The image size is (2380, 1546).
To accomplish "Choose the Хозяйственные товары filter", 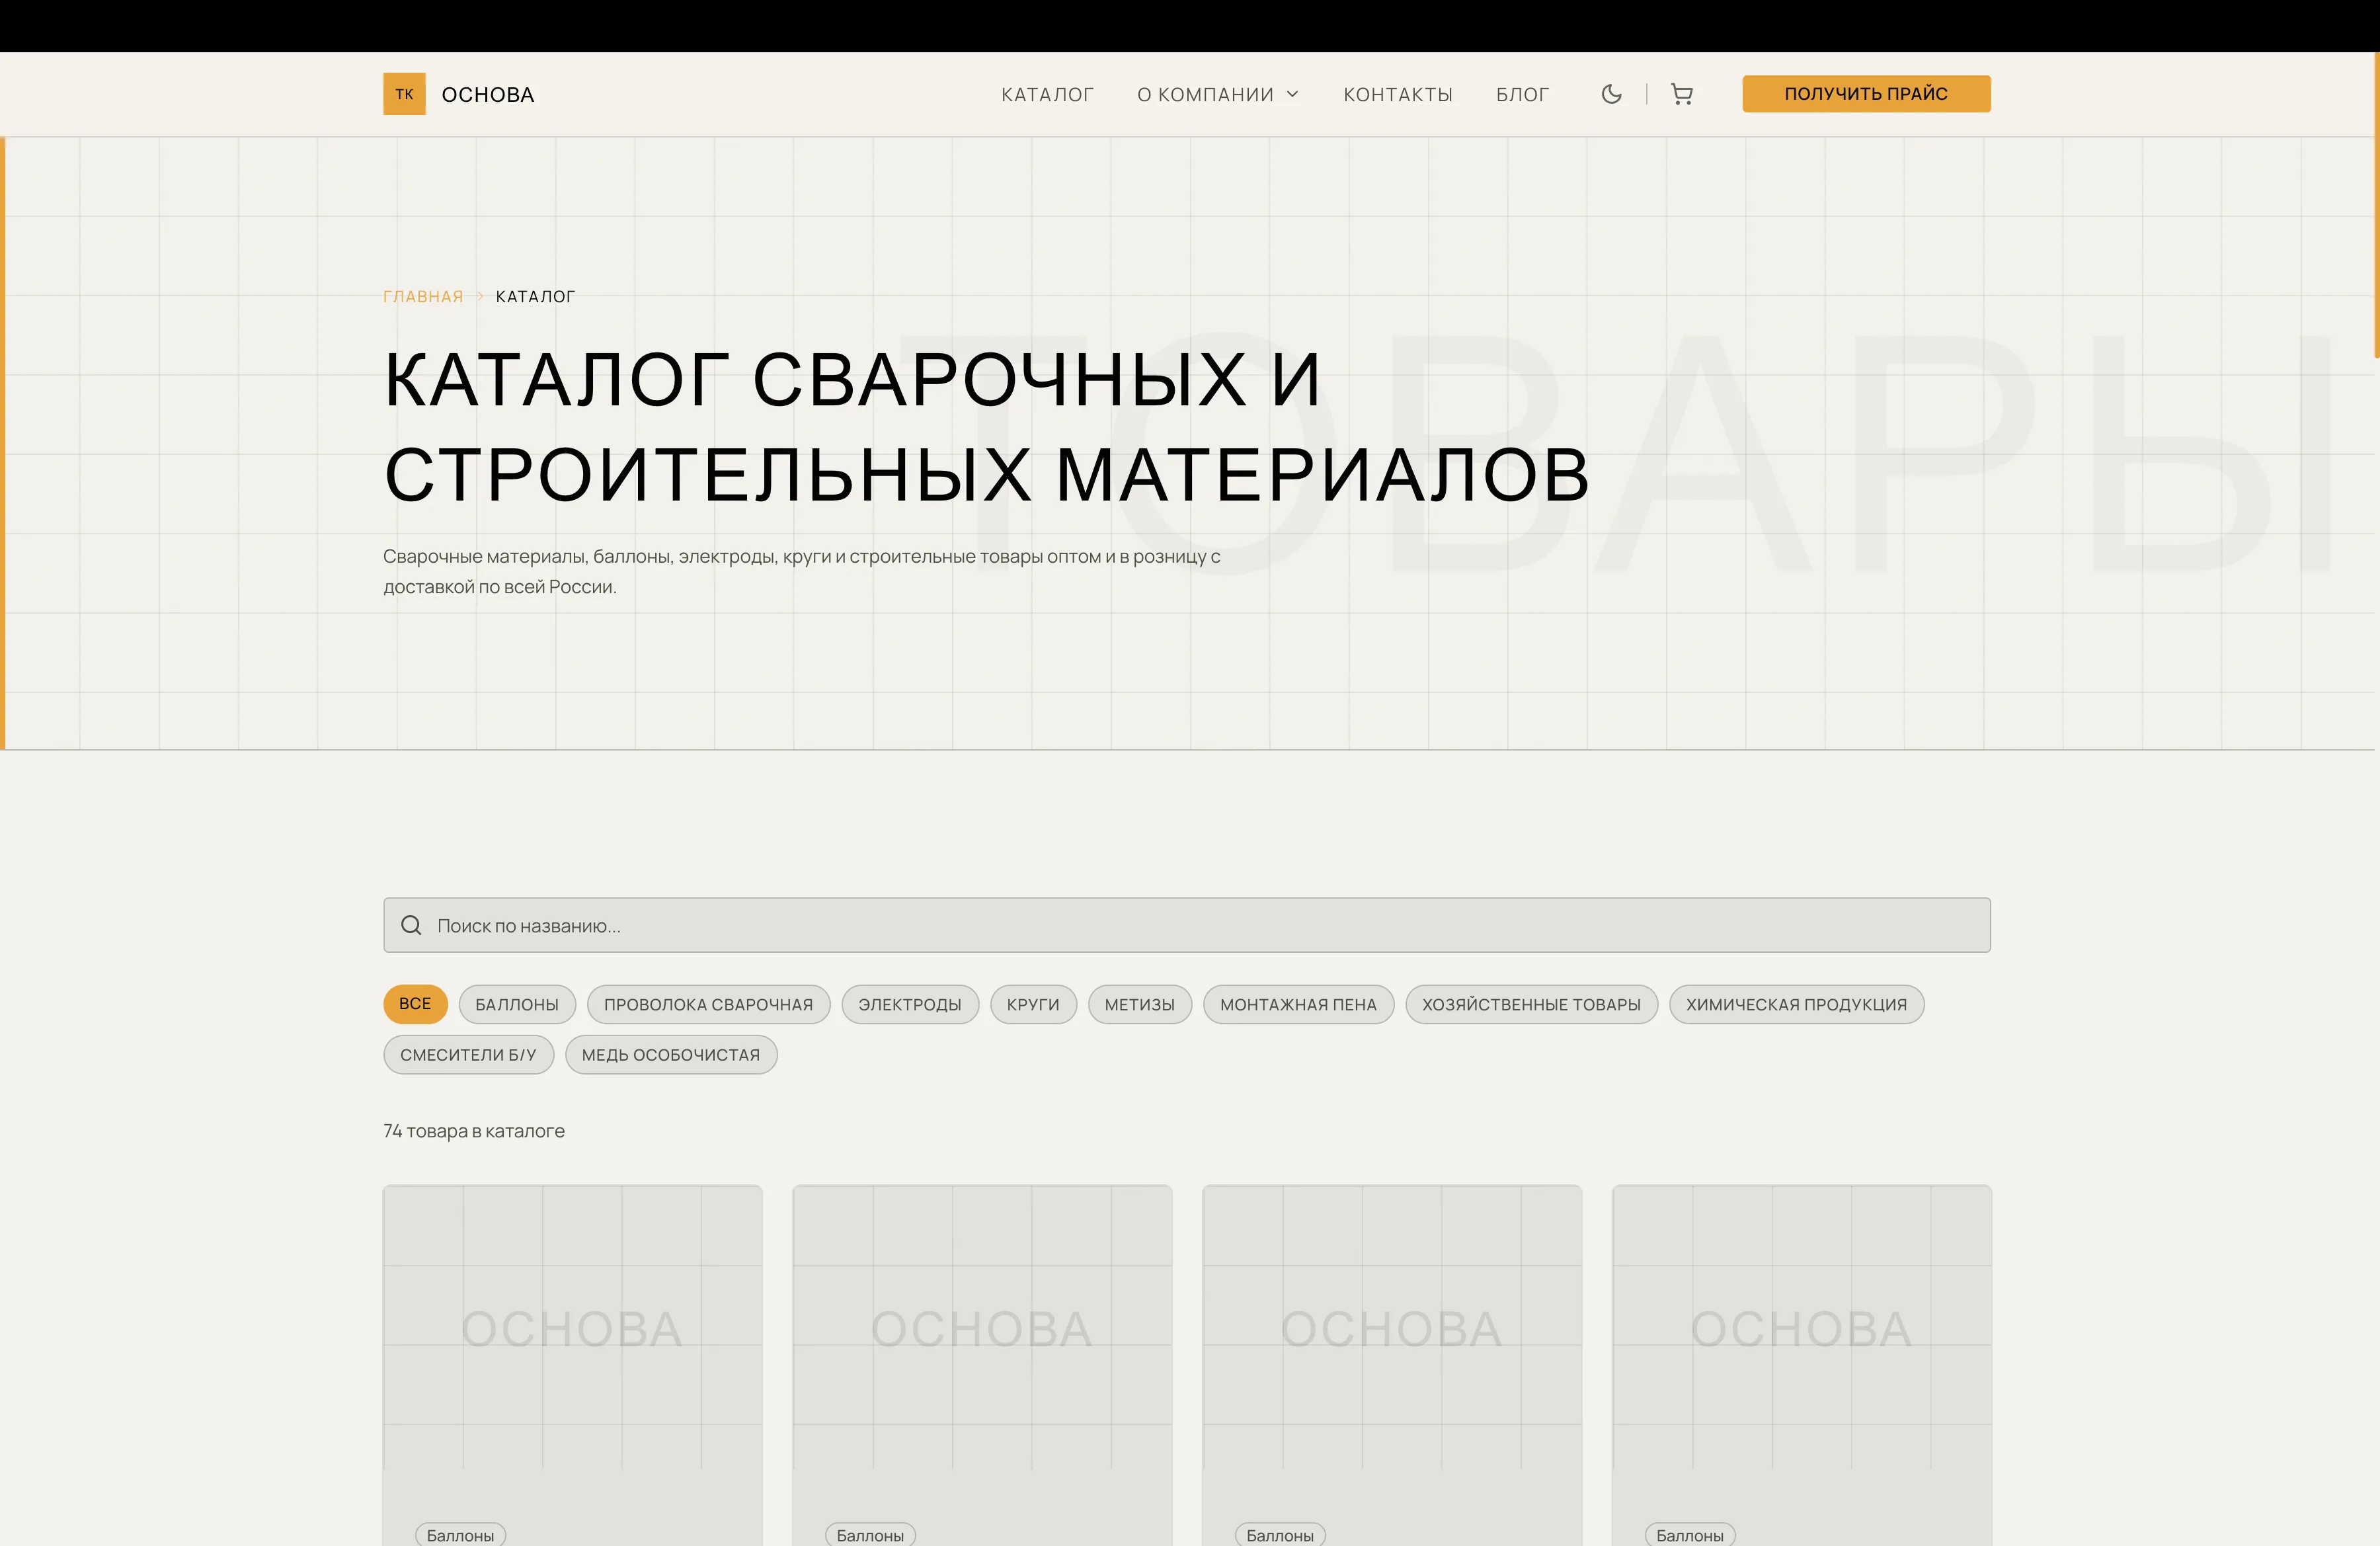I will (x=1531, y=1004).
